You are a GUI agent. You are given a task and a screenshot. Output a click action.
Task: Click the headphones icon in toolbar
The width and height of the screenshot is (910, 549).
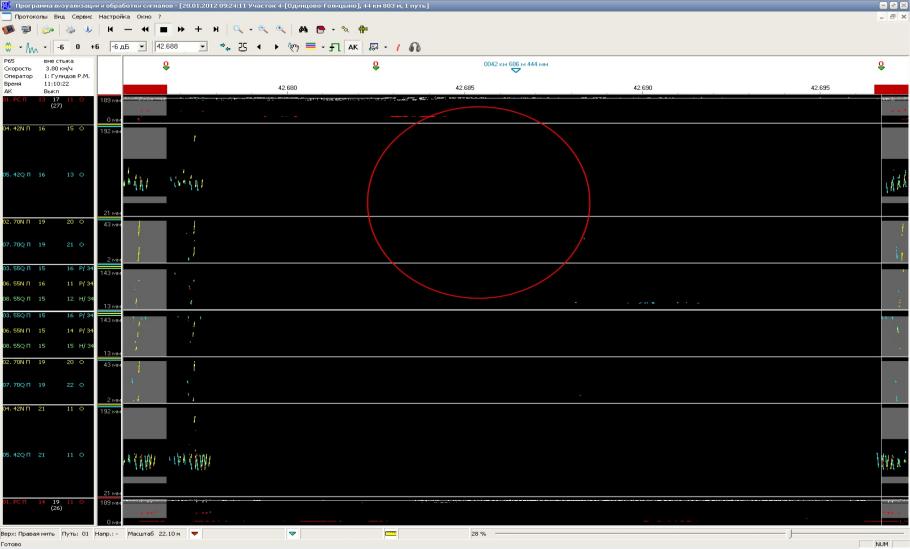(414, 47)
